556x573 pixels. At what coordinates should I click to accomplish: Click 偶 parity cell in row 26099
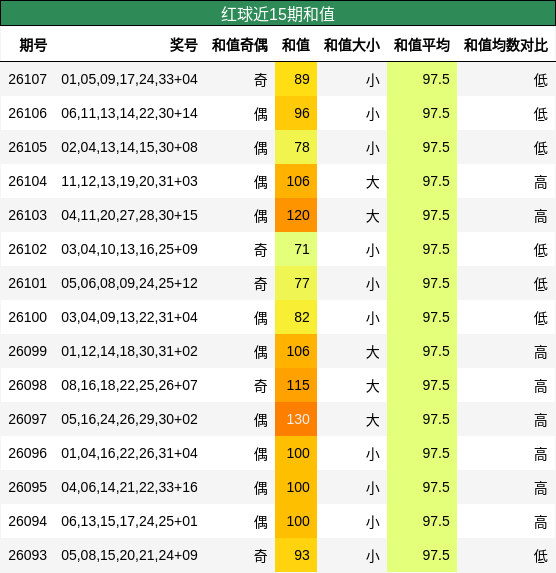point(261,352)
